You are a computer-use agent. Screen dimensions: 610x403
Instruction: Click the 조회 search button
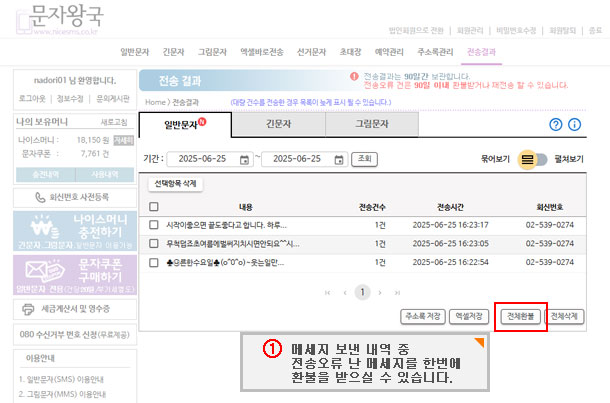tap(365, 159)
